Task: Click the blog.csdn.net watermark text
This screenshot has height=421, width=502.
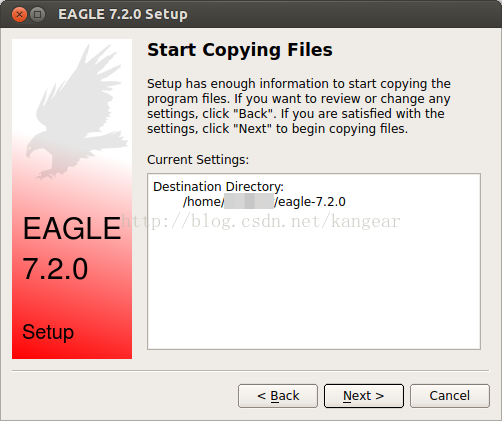Action: (261, 221)
